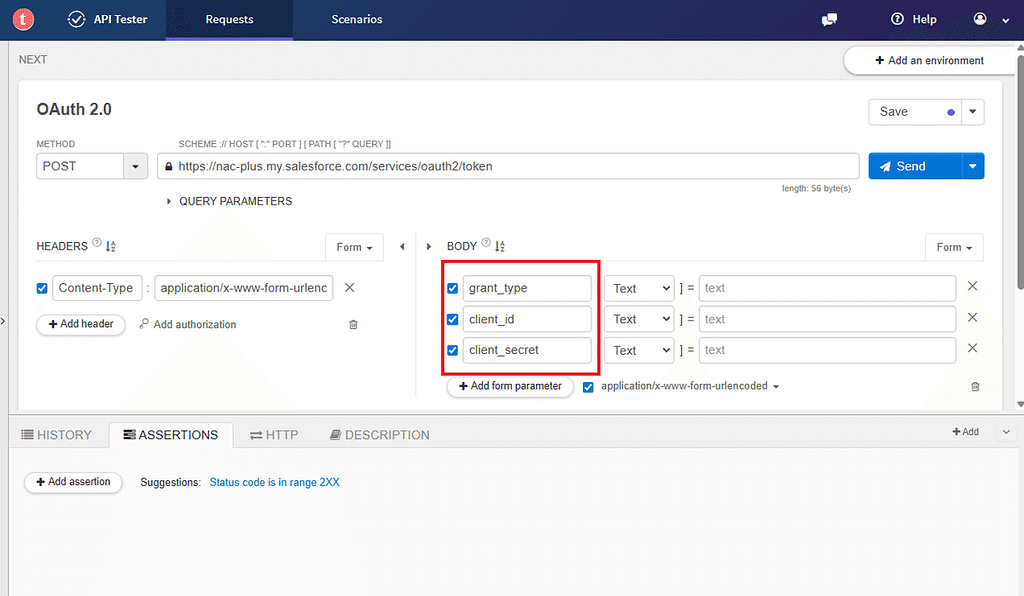Delete body trash icon
This screenshot has width=1024, height=596.
[975, 386]
